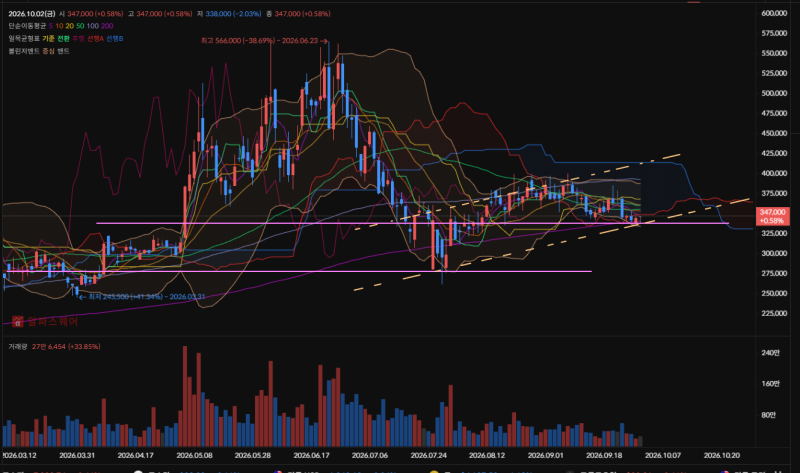Select the 50-day moving average legend
This screenshot has height=473, width=800.
coord(80,26)
